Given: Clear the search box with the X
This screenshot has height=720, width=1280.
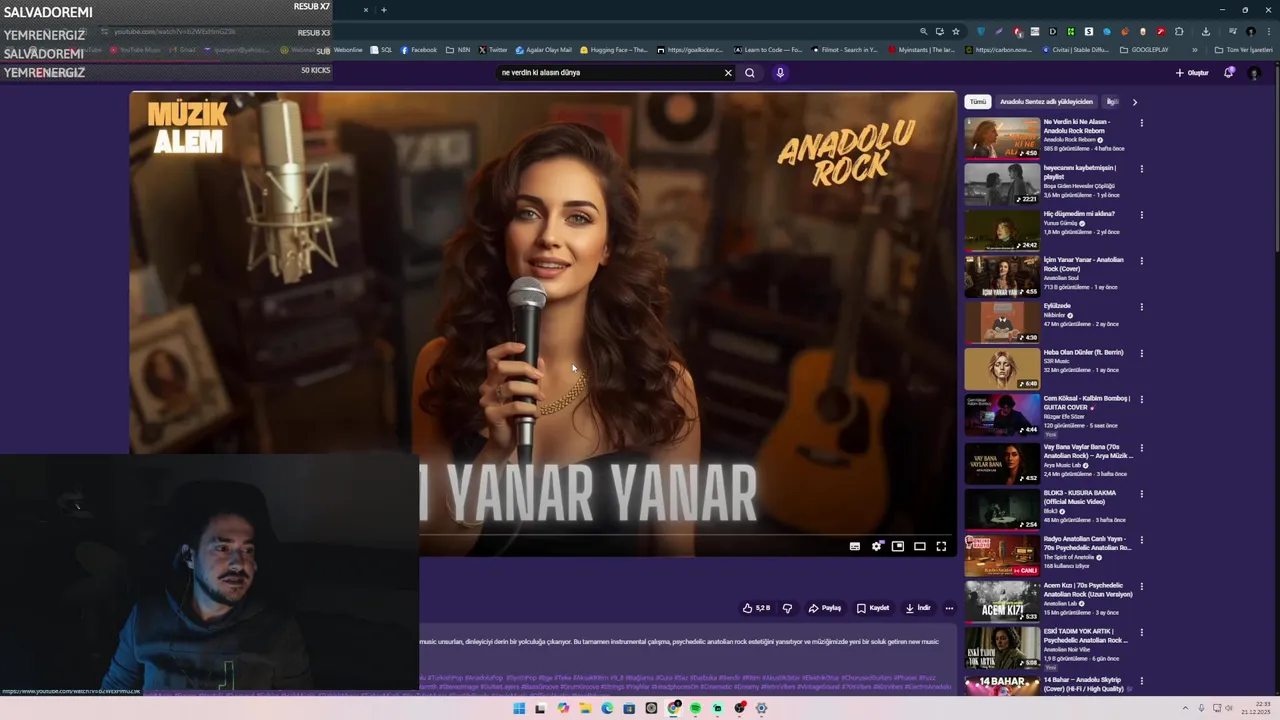Looking at the screenshot, I should point(728,73).
